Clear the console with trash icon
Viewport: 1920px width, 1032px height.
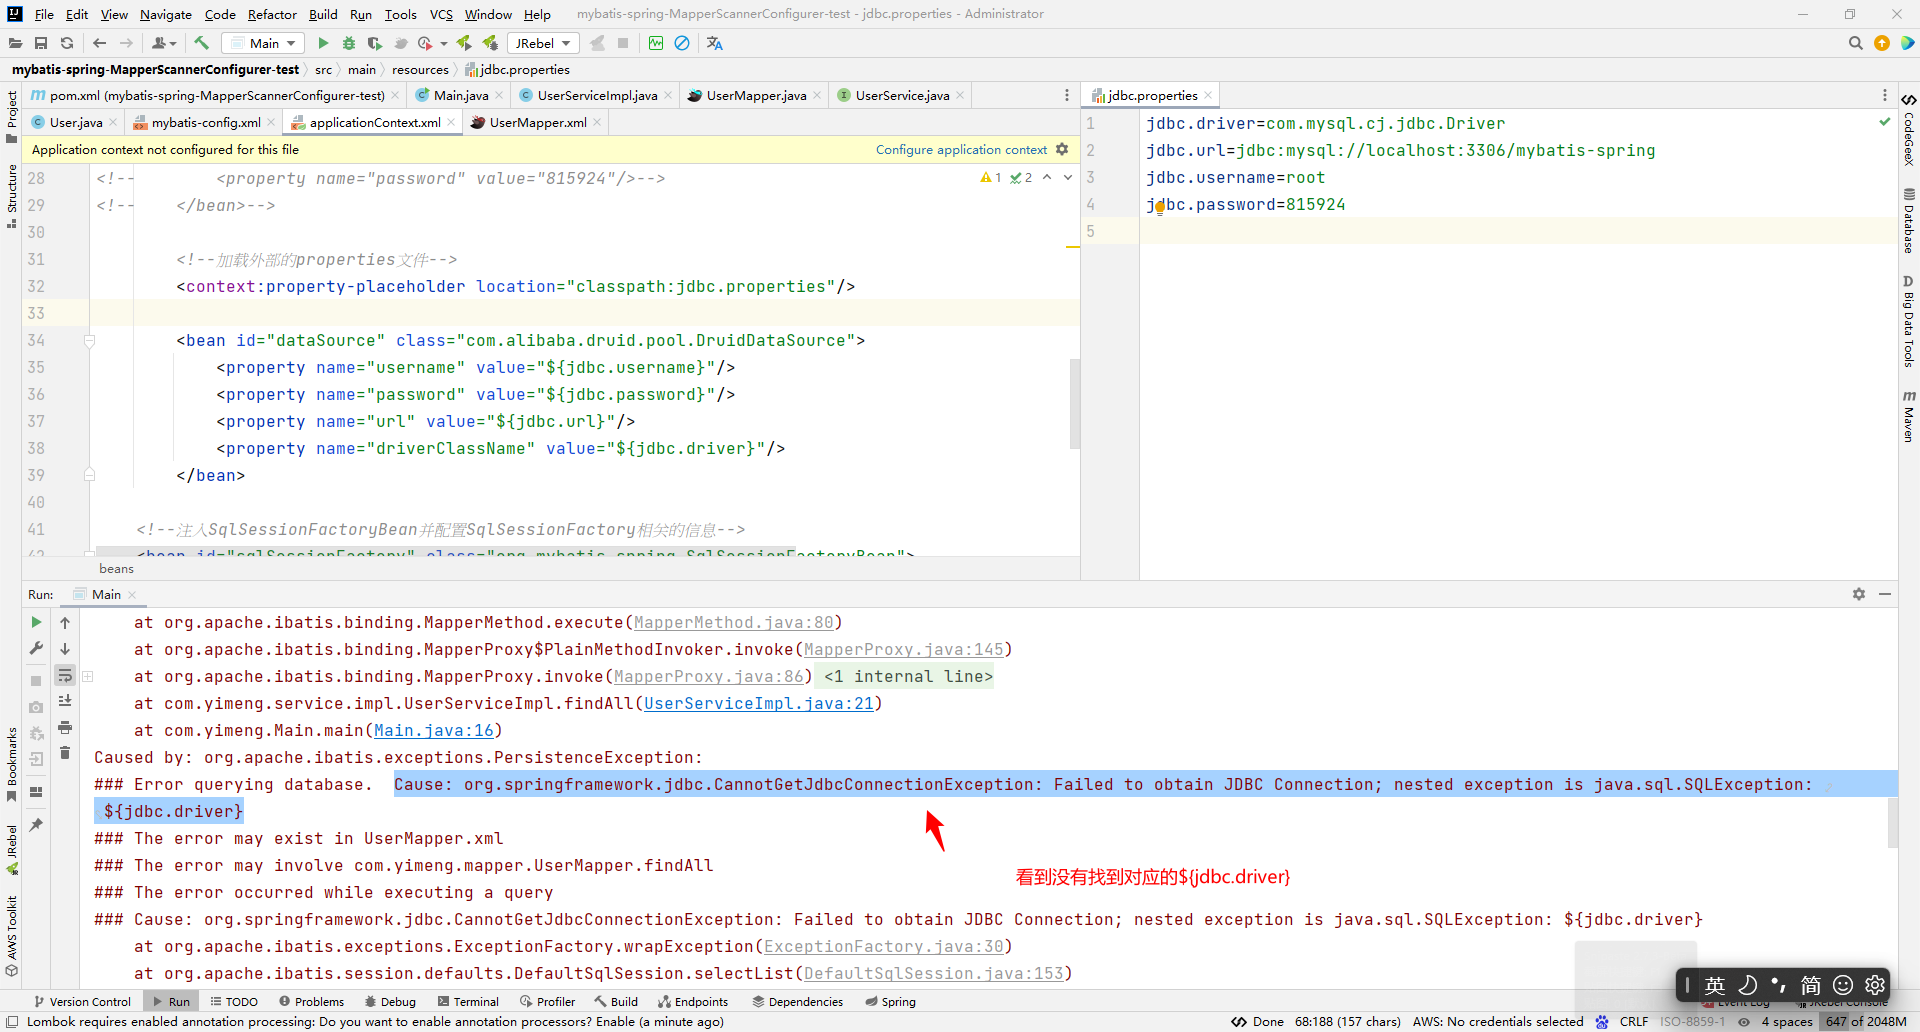[x=65, y=753]
